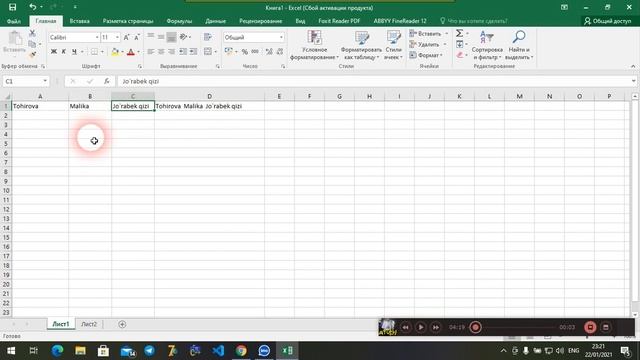Screen dimensions: 640x360
Task: Open Sort and Filter (Сортировка и фильтр)
Action: (487, 45)
